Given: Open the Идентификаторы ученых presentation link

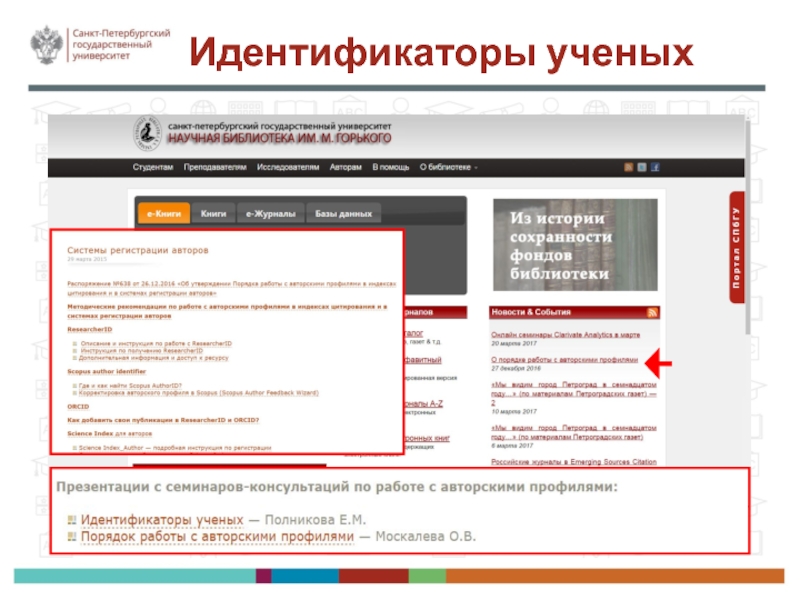Looking at the screenshot, I should [162, 520].
